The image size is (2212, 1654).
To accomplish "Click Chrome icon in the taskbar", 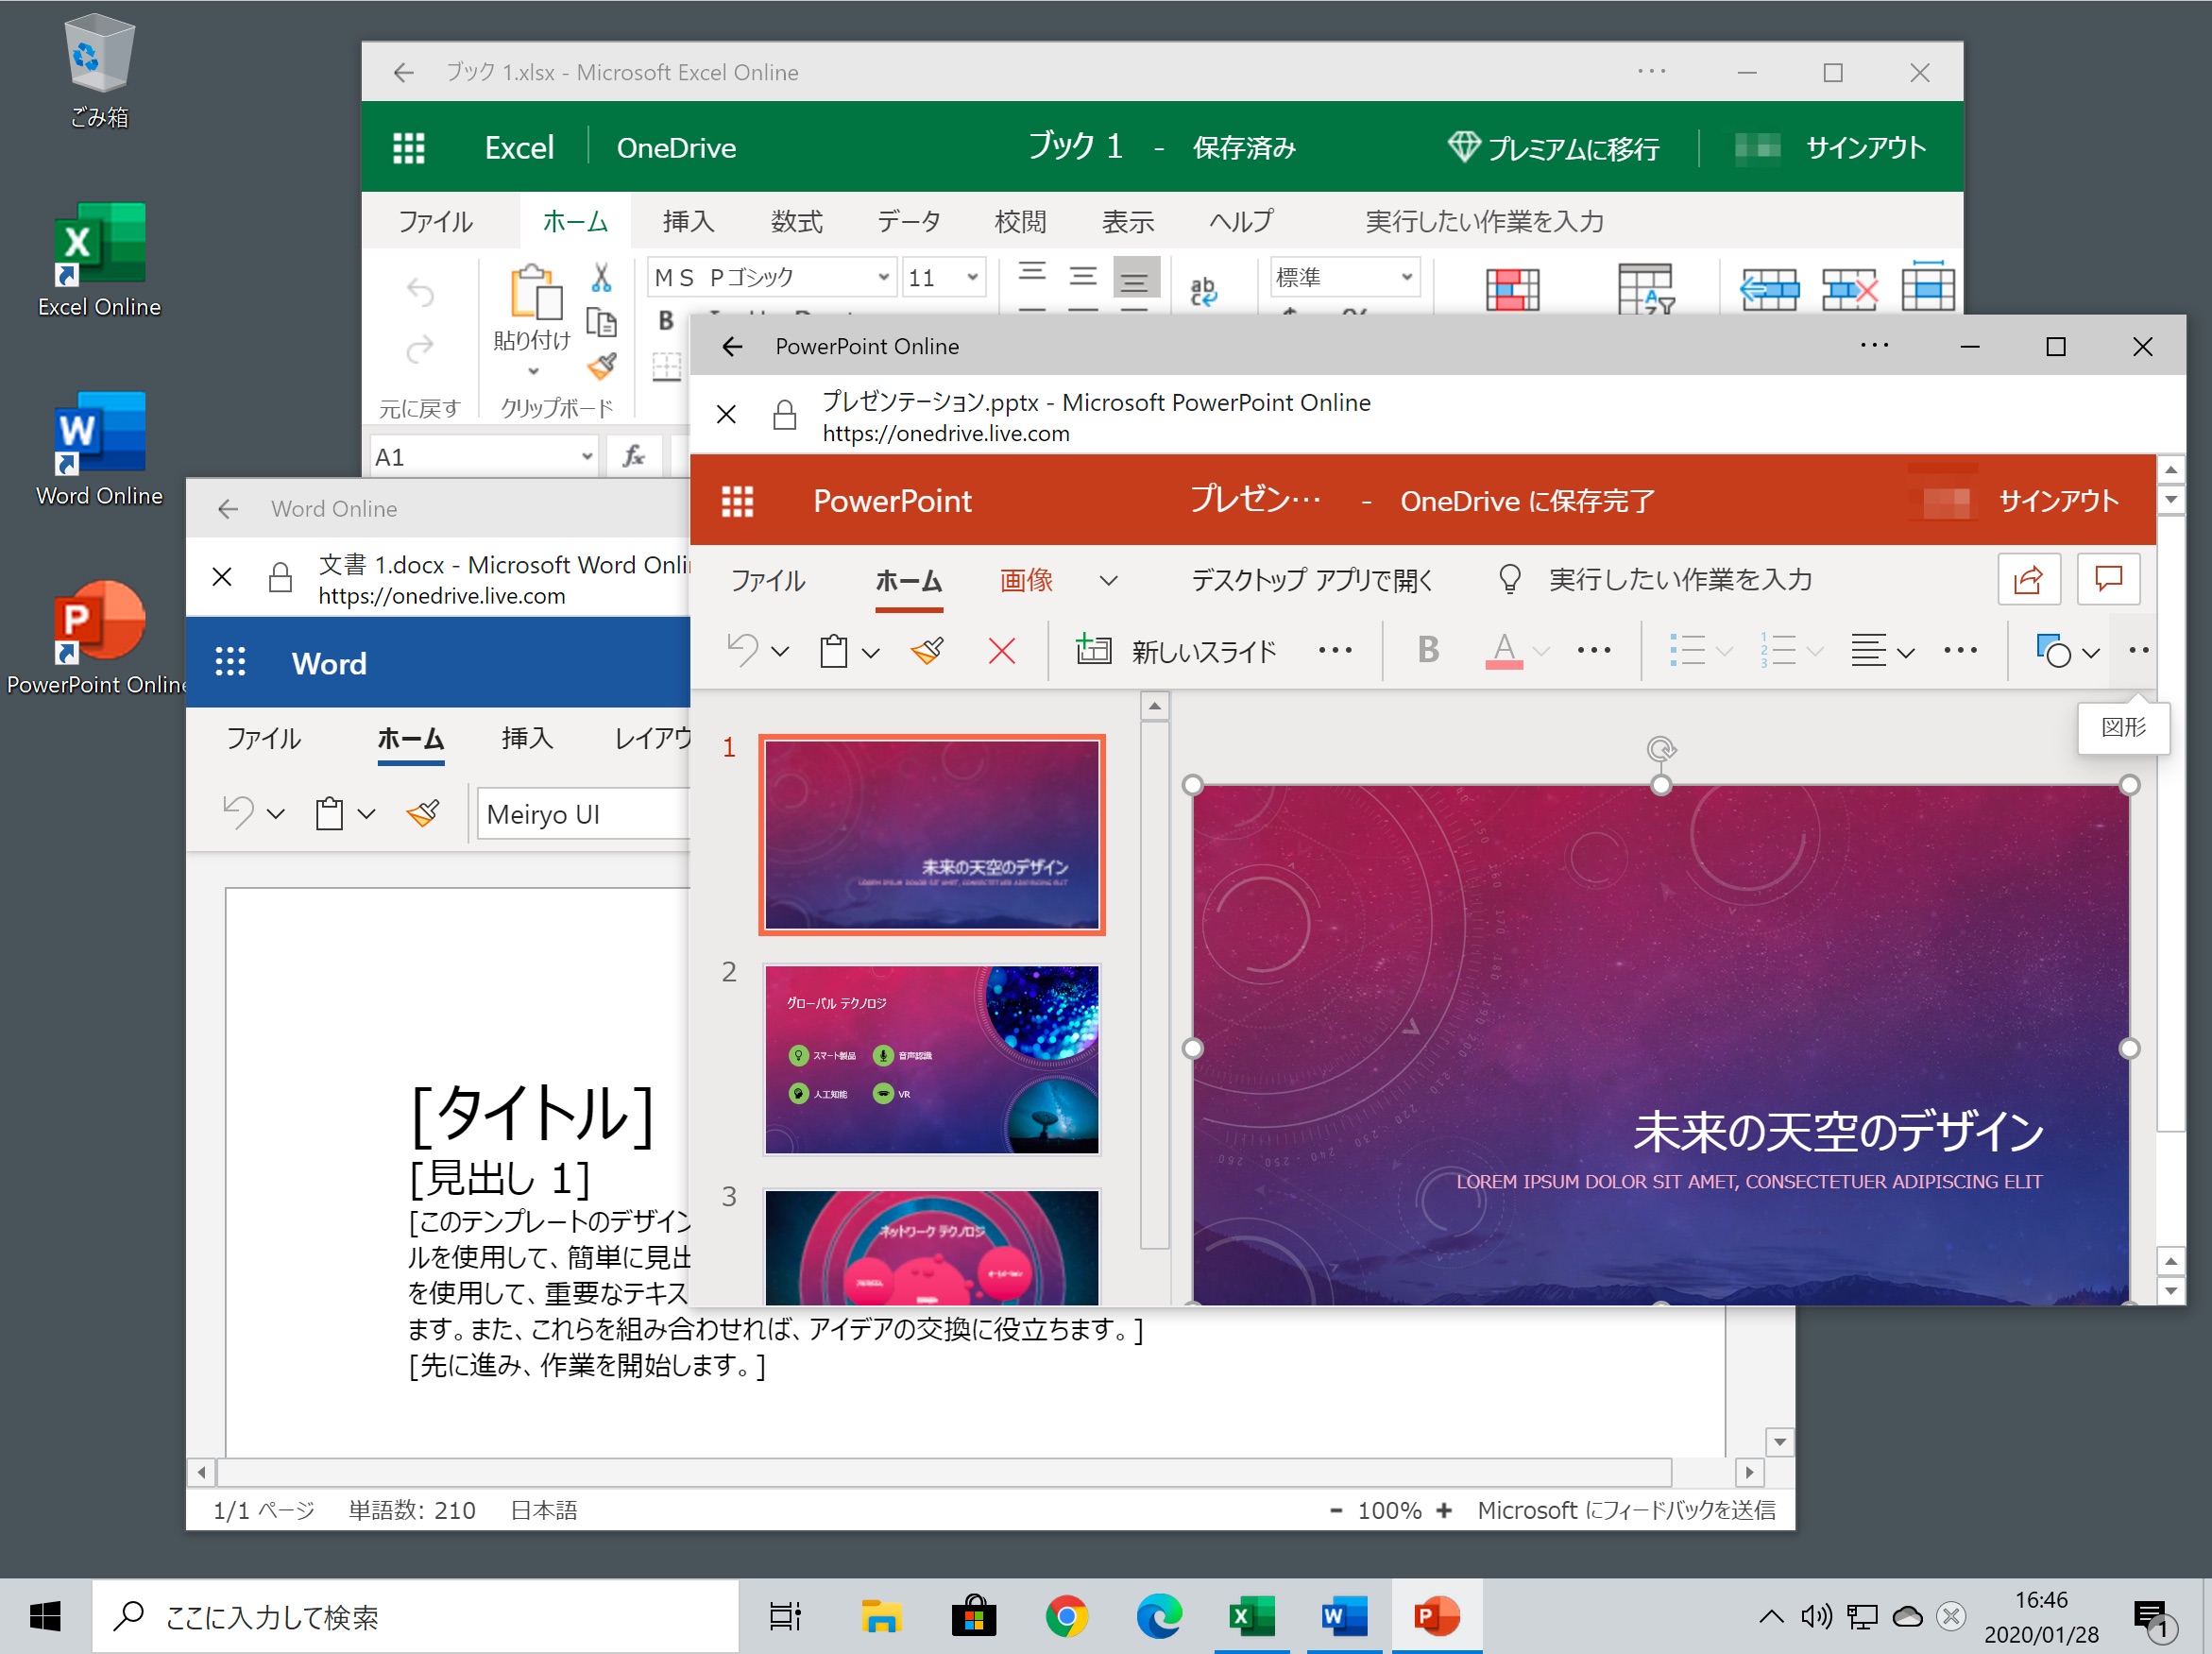I will [1066, 1616].
